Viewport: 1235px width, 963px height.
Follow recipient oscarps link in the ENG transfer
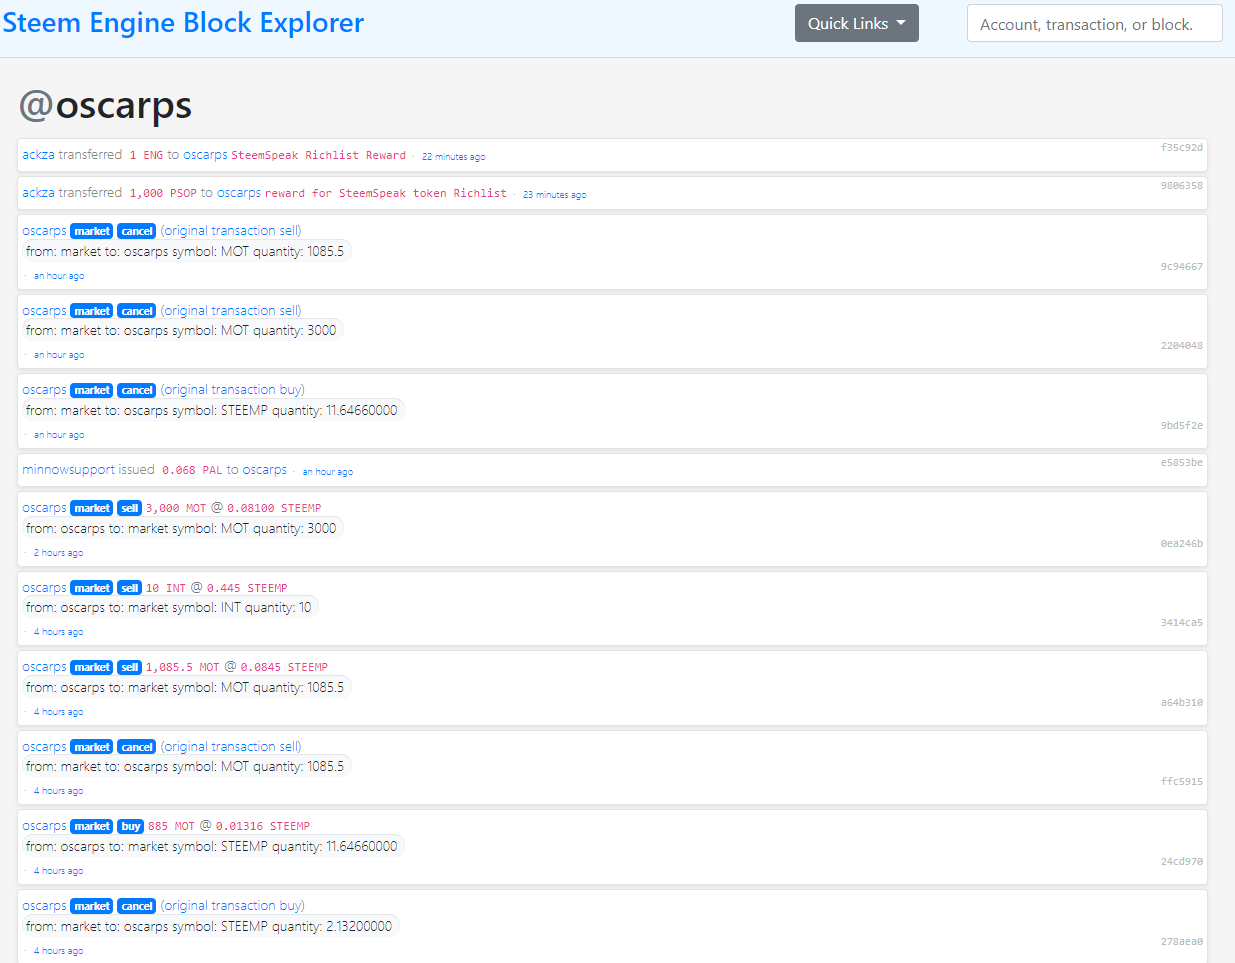pyautogui.click(x=205, y=155)
